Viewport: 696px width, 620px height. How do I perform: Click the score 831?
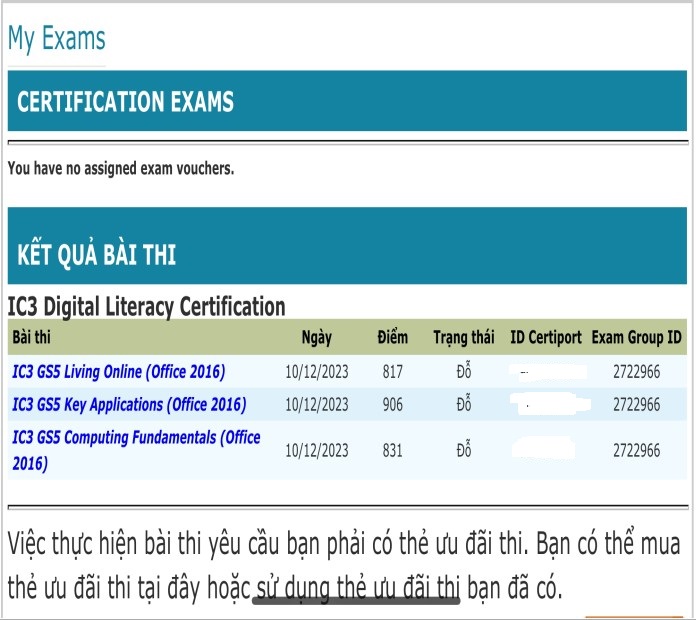(x=393, y=451)
